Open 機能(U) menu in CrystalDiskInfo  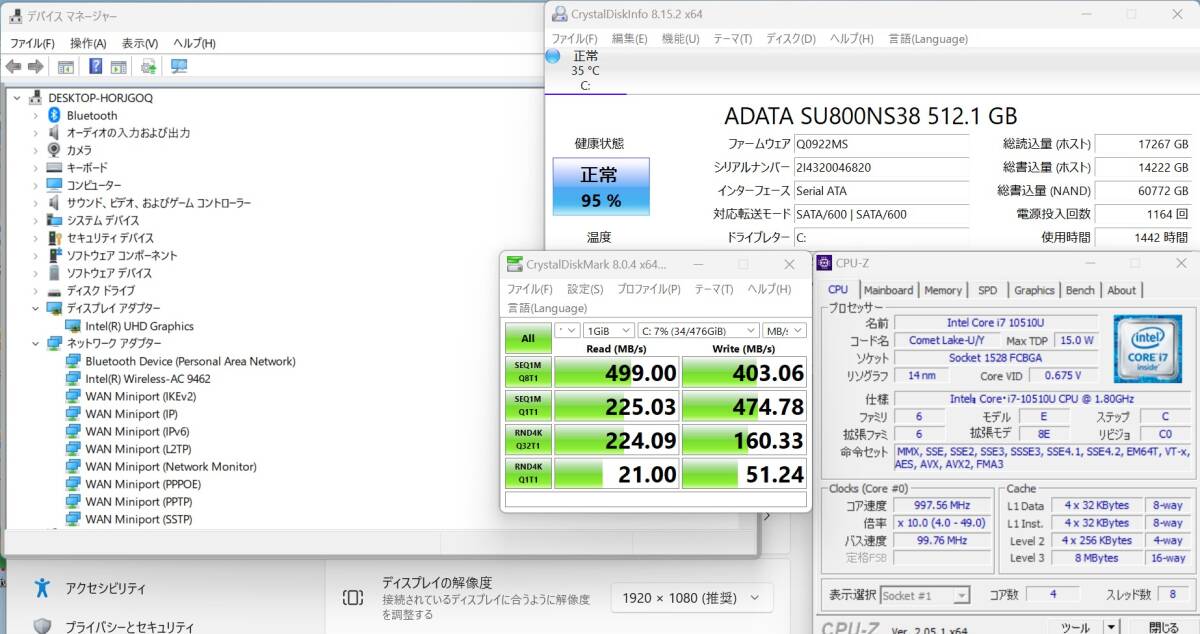point(680,39)
